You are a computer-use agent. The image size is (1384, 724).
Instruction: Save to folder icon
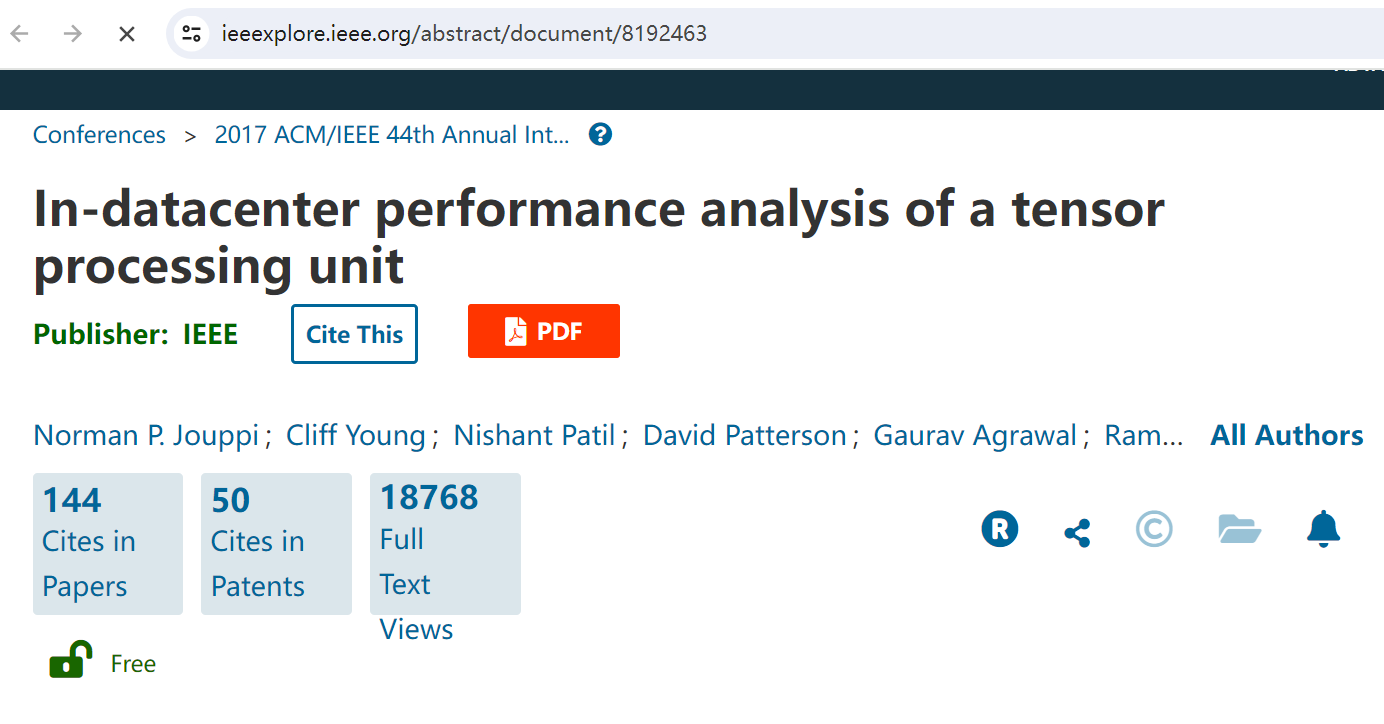tap(1240, 528)
